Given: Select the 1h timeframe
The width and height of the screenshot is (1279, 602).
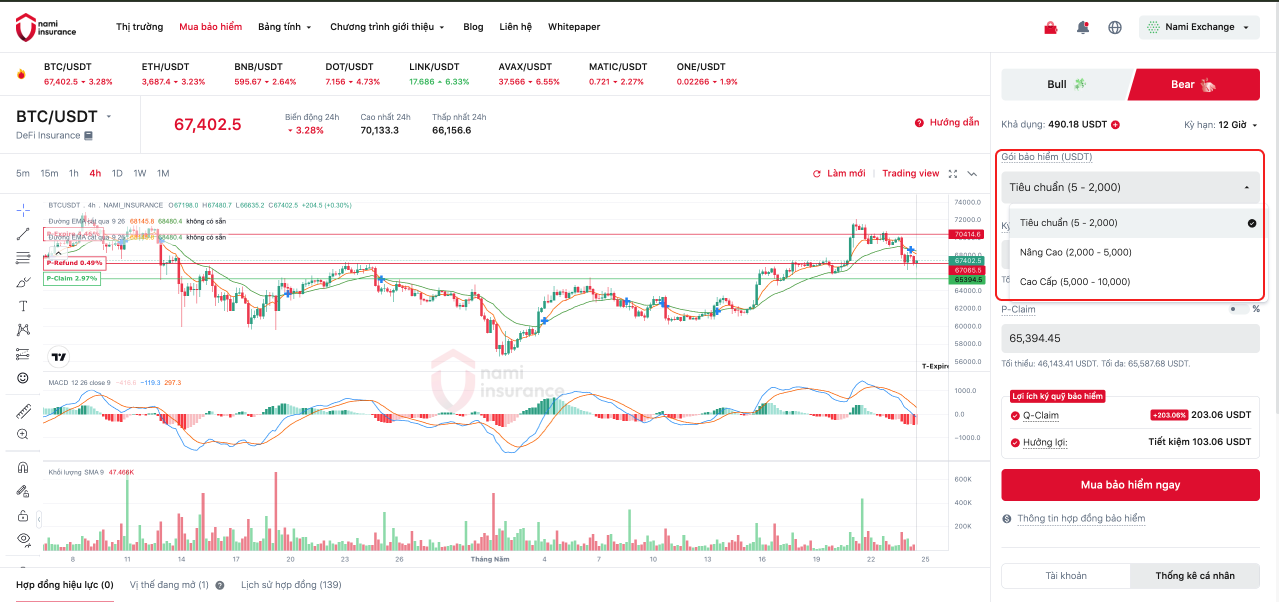Looking at the screenshot, I should coord(74,173).
